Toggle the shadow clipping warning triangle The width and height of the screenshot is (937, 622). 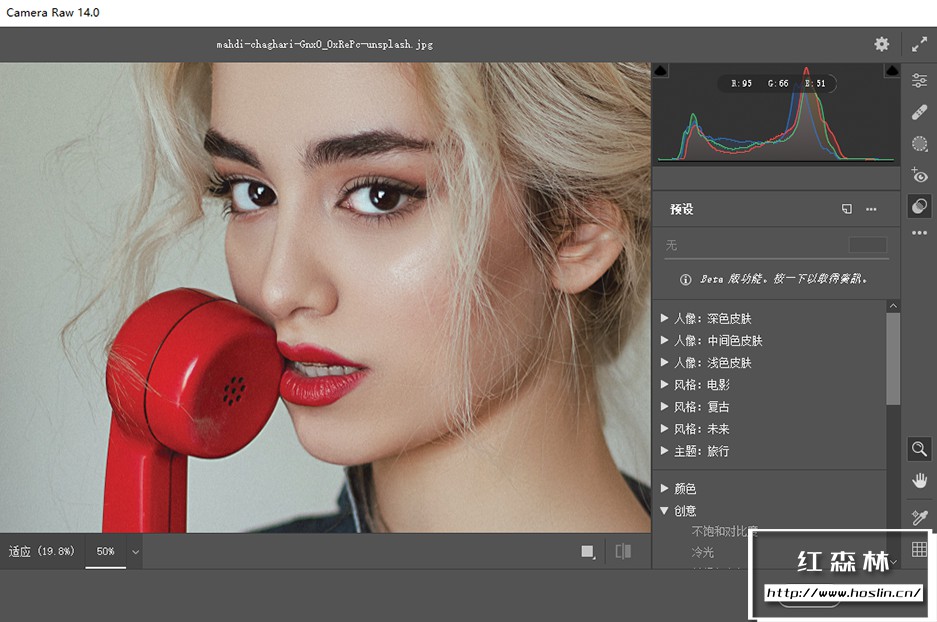661,70
